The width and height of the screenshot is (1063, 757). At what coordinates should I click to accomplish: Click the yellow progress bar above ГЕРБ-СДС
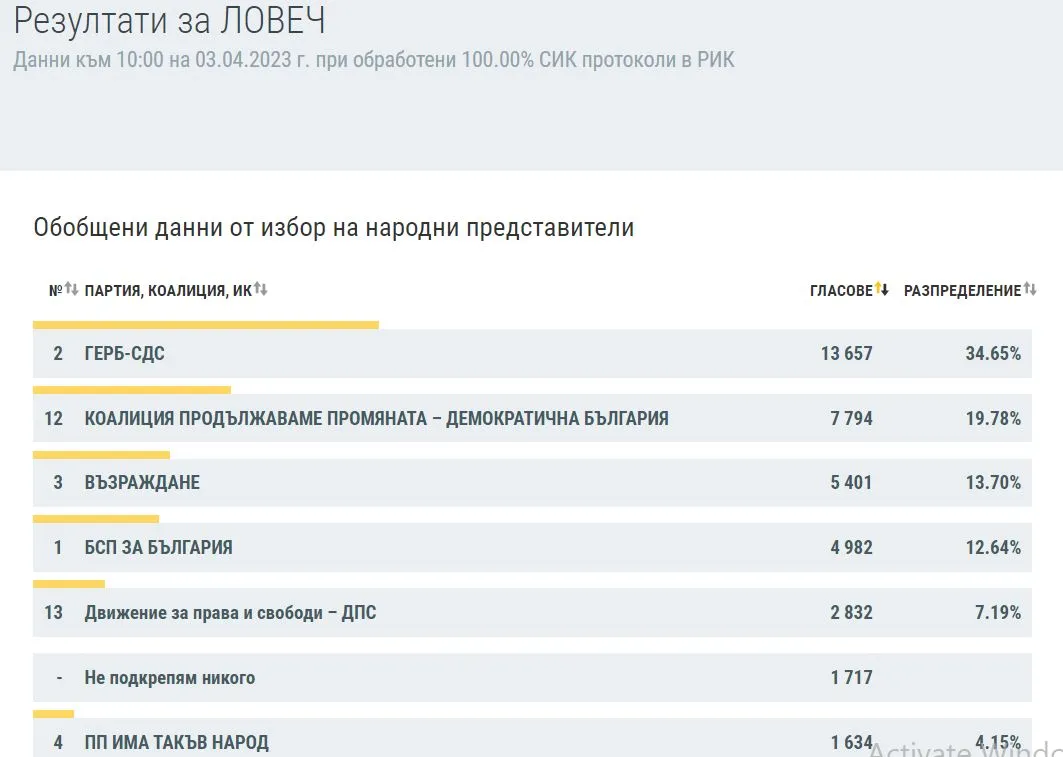205,325
